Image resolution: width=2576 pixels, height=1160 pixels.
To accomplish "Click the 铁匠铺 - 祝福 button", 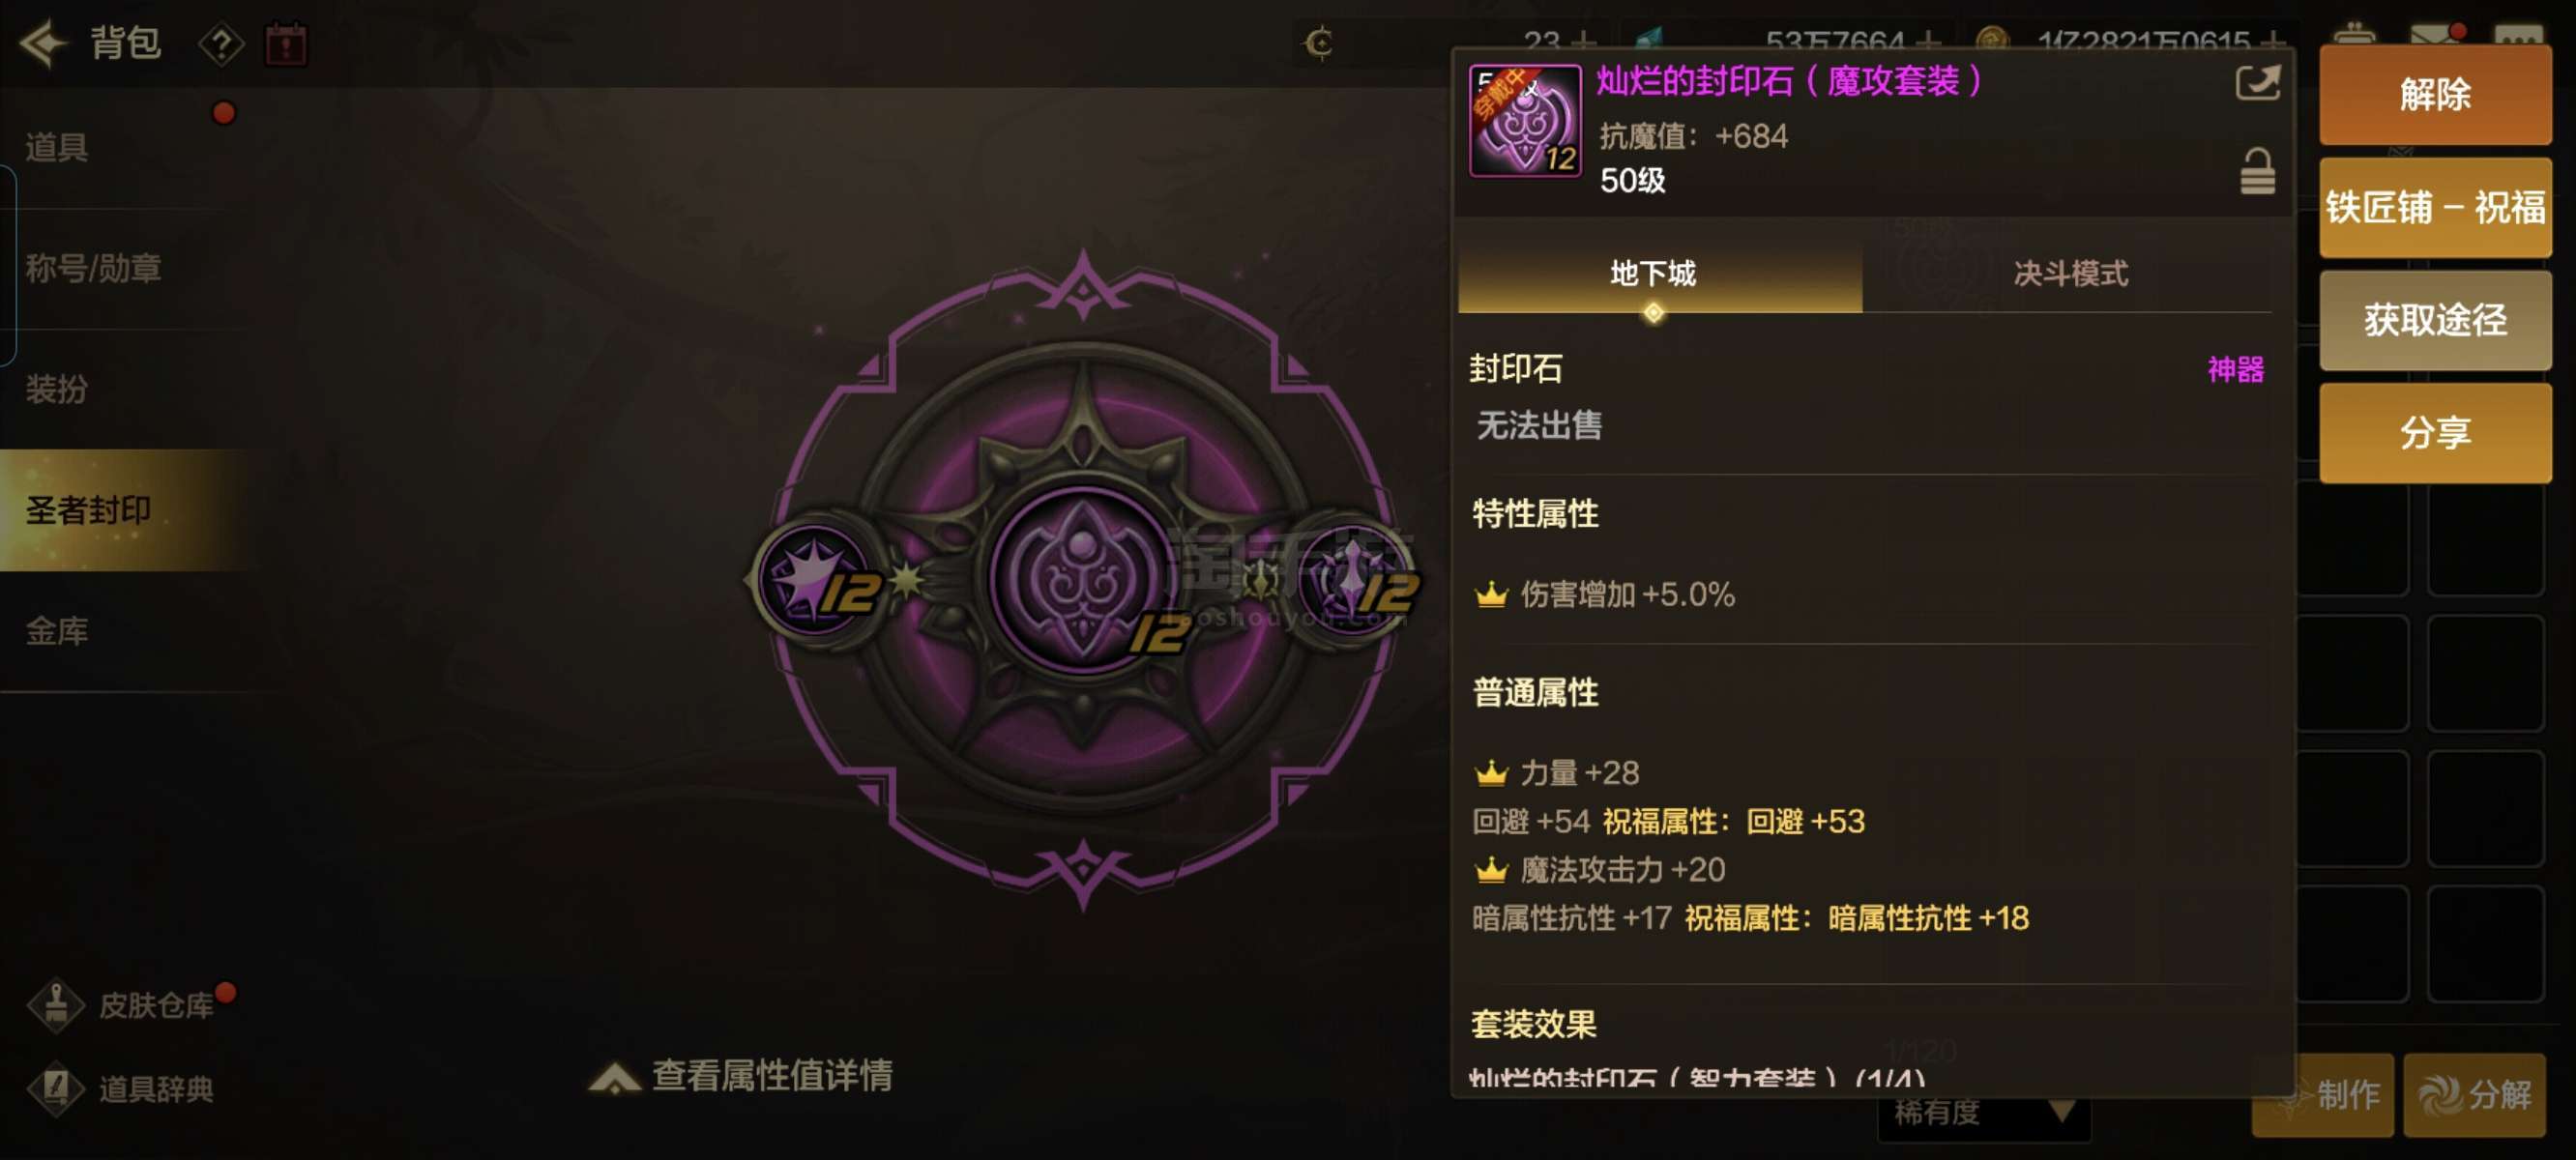I will coord(2434,207).
